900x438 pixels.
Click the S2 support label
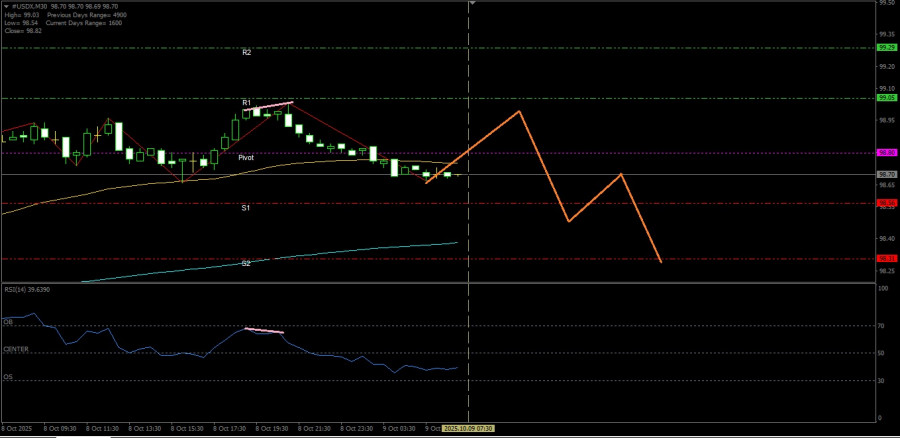coord(245,263)
